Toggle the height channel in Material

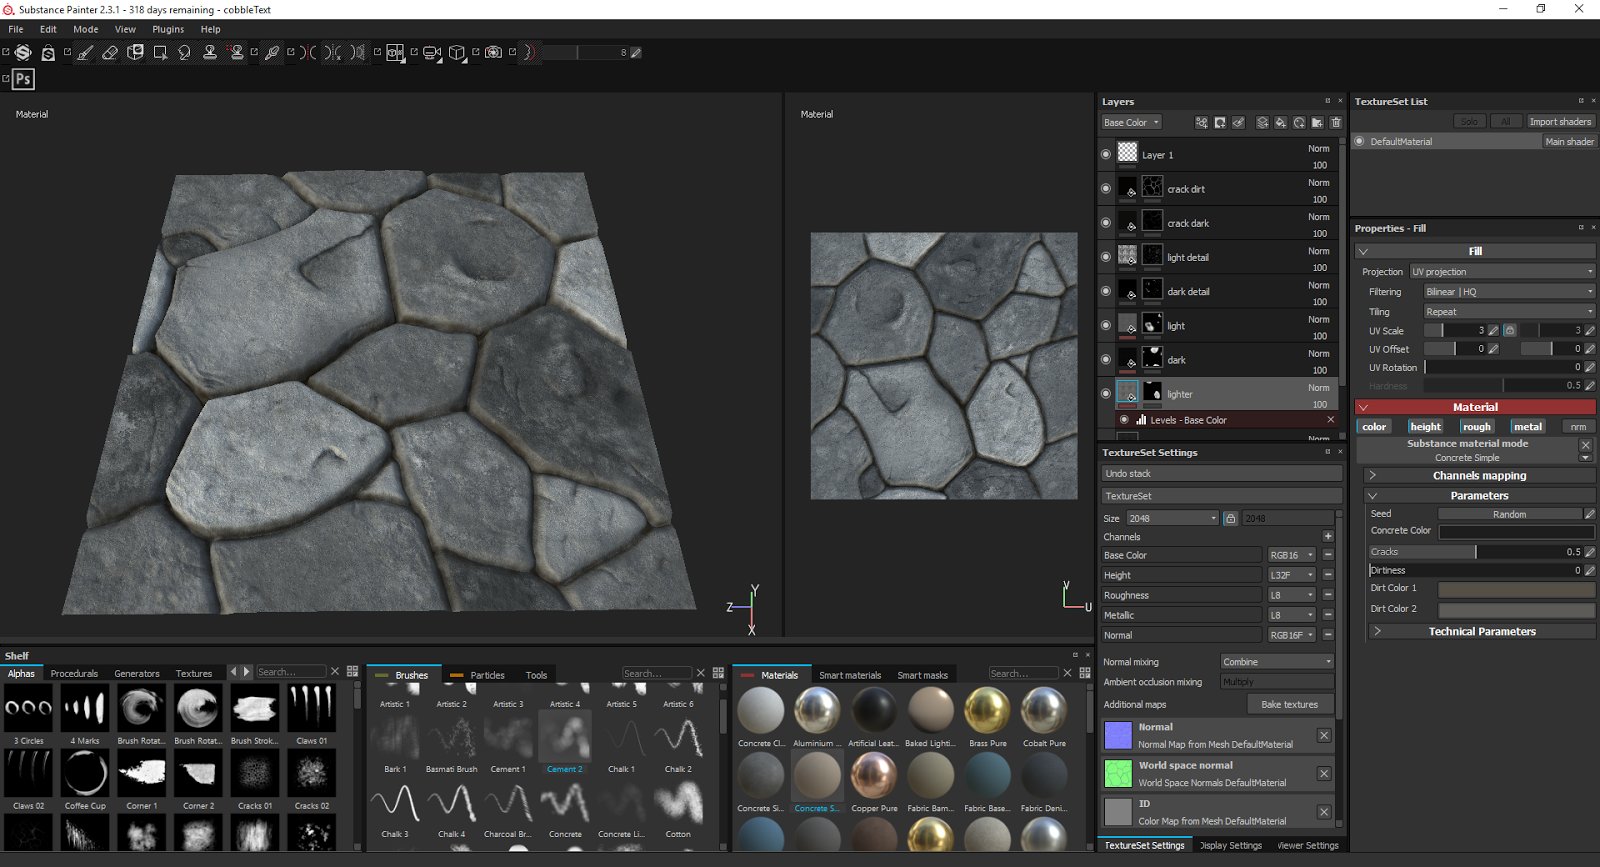[x=1425, y=427]
